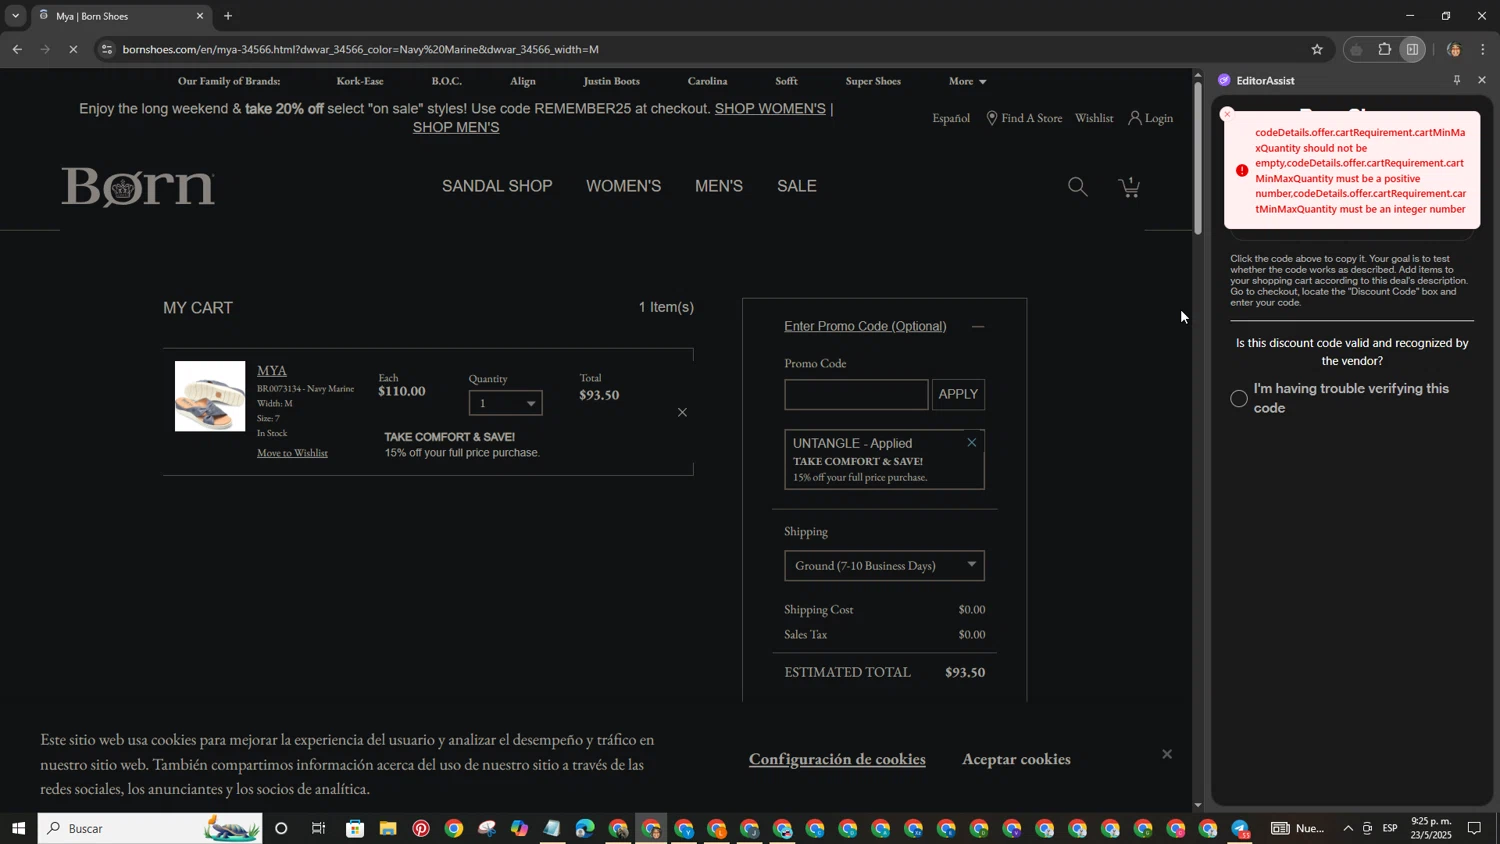Open Task View in the taskbar

318,828
